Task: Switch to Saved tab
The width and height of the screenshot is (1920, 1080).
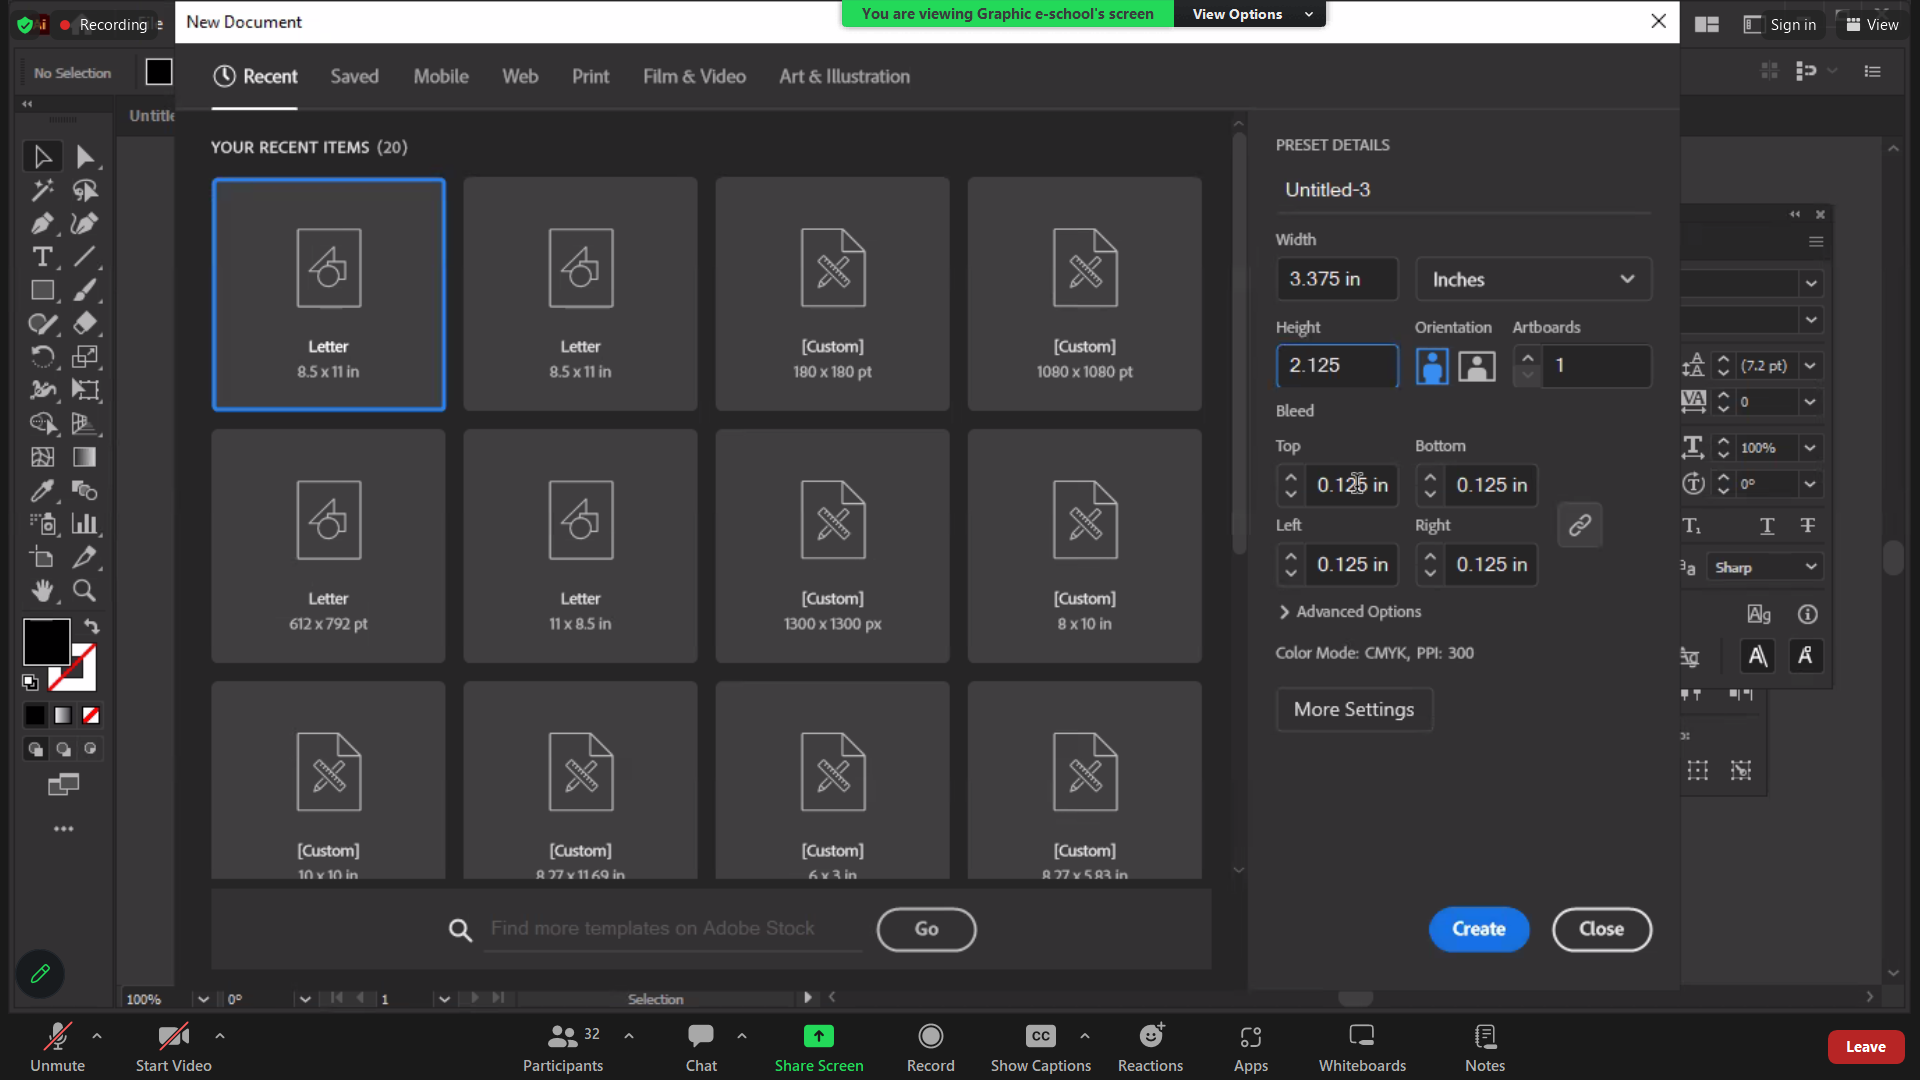Action: click(x=355, y=76)
